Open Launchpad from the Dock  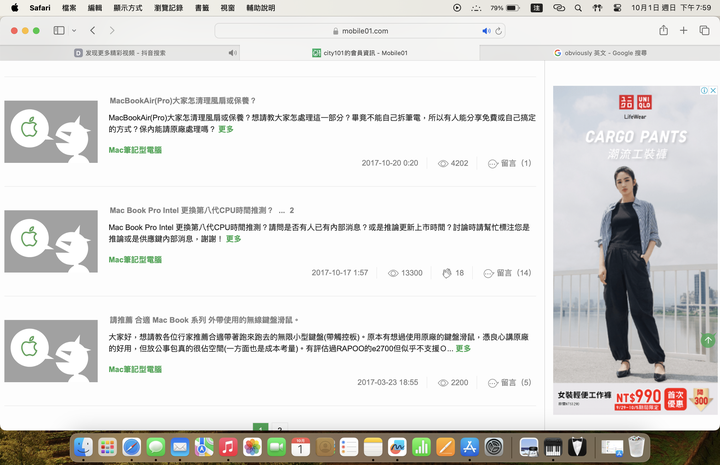107,447
